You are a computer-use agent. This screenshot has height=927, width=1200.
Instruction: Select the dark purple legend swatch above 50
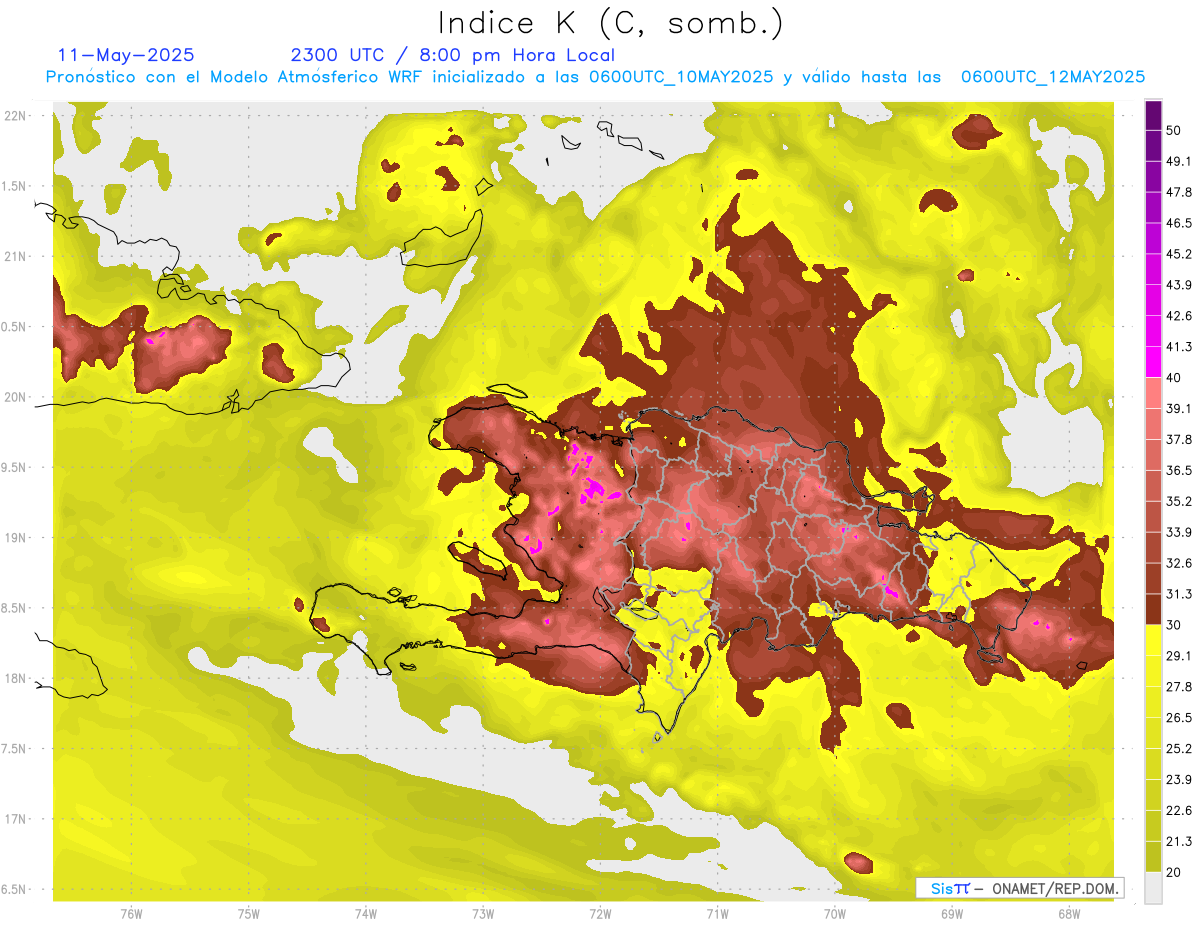1153,115
